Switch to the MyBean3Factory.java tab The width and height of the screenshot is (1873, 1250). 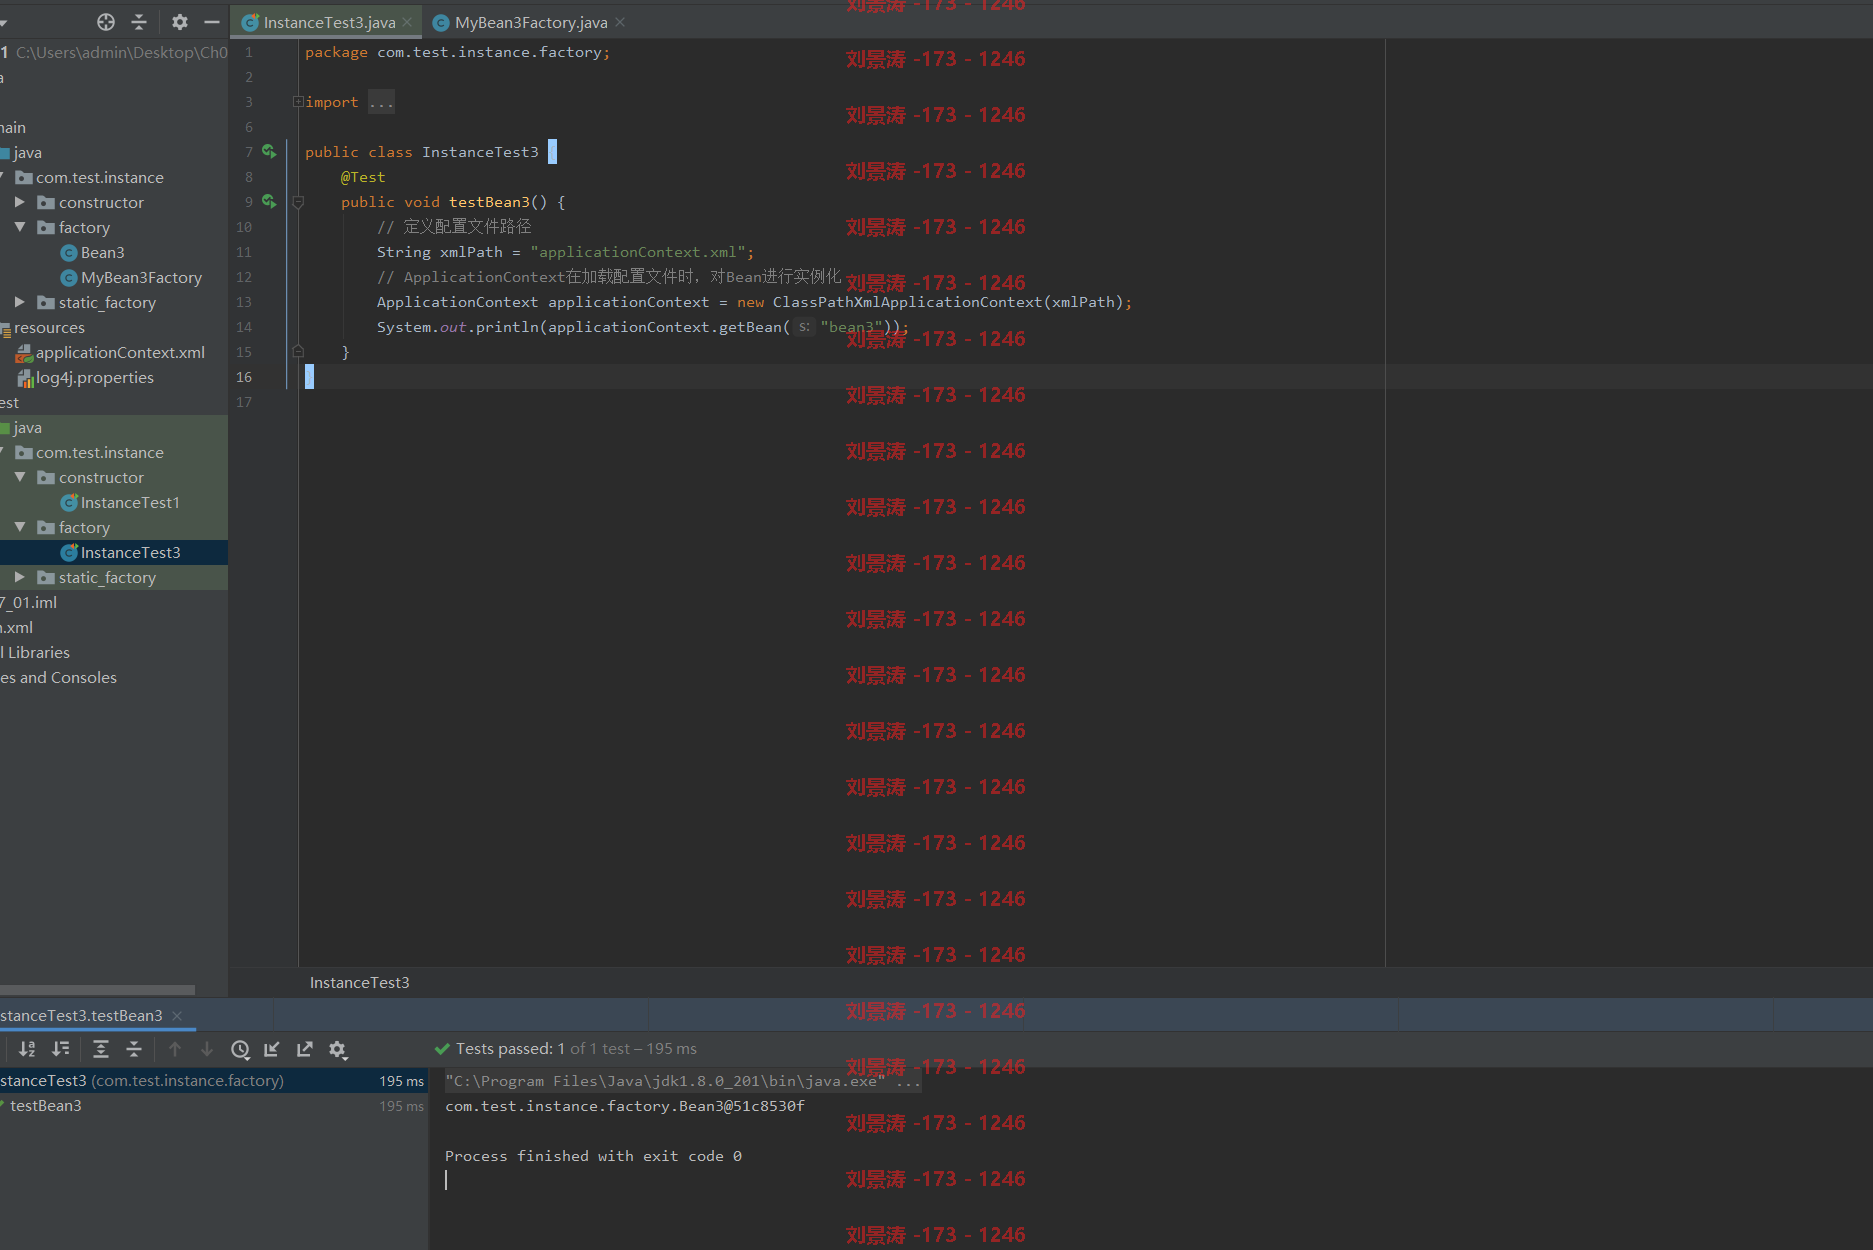[531, 22]
